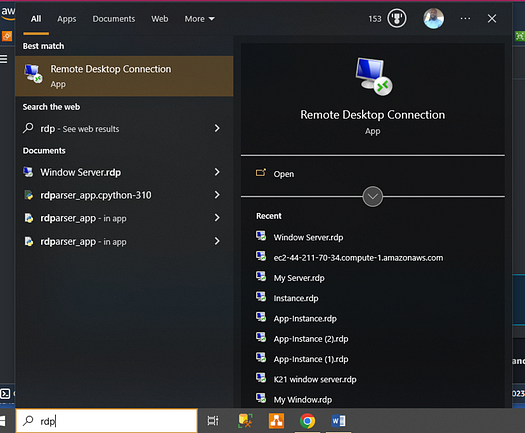
Task: Open the user profile avatar
Action: (x=433, y=18)
